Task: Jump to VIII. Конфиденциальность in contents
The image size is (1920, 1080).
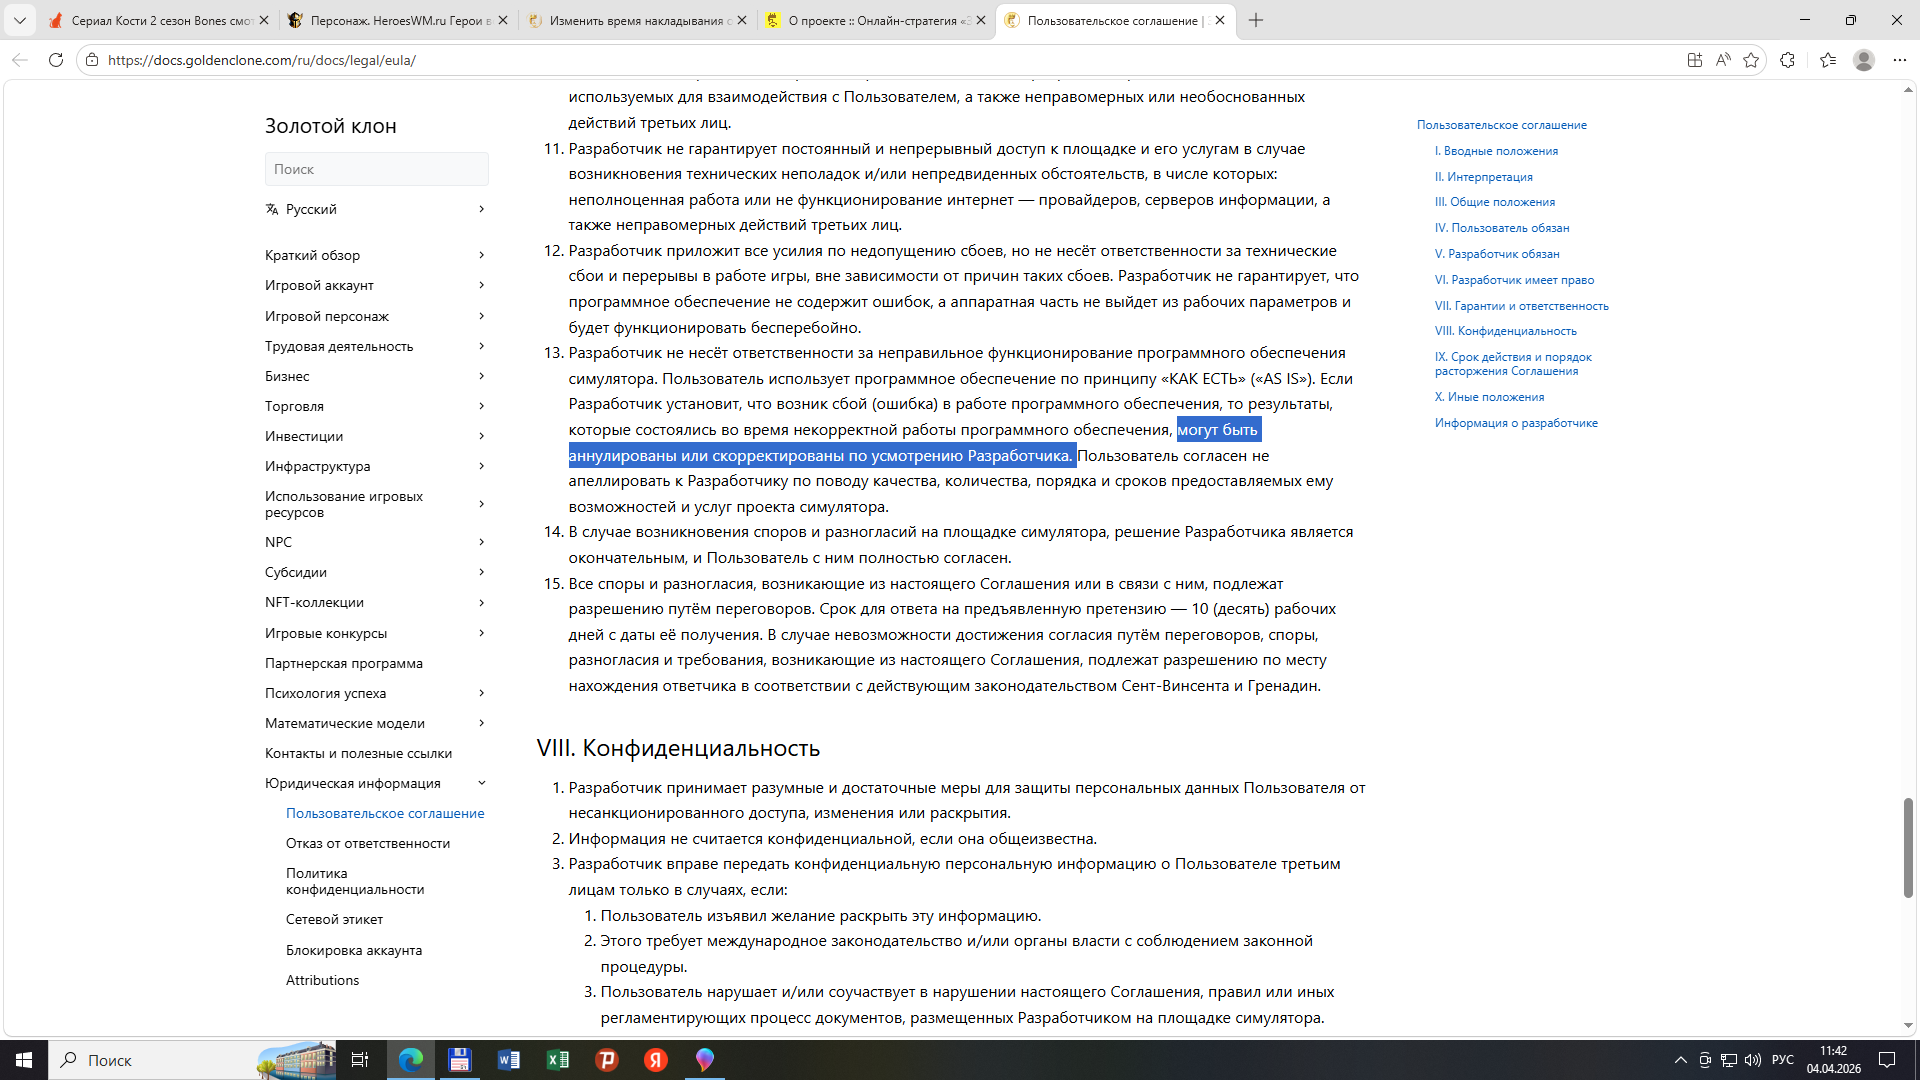Action: [x=1505, y=331]
